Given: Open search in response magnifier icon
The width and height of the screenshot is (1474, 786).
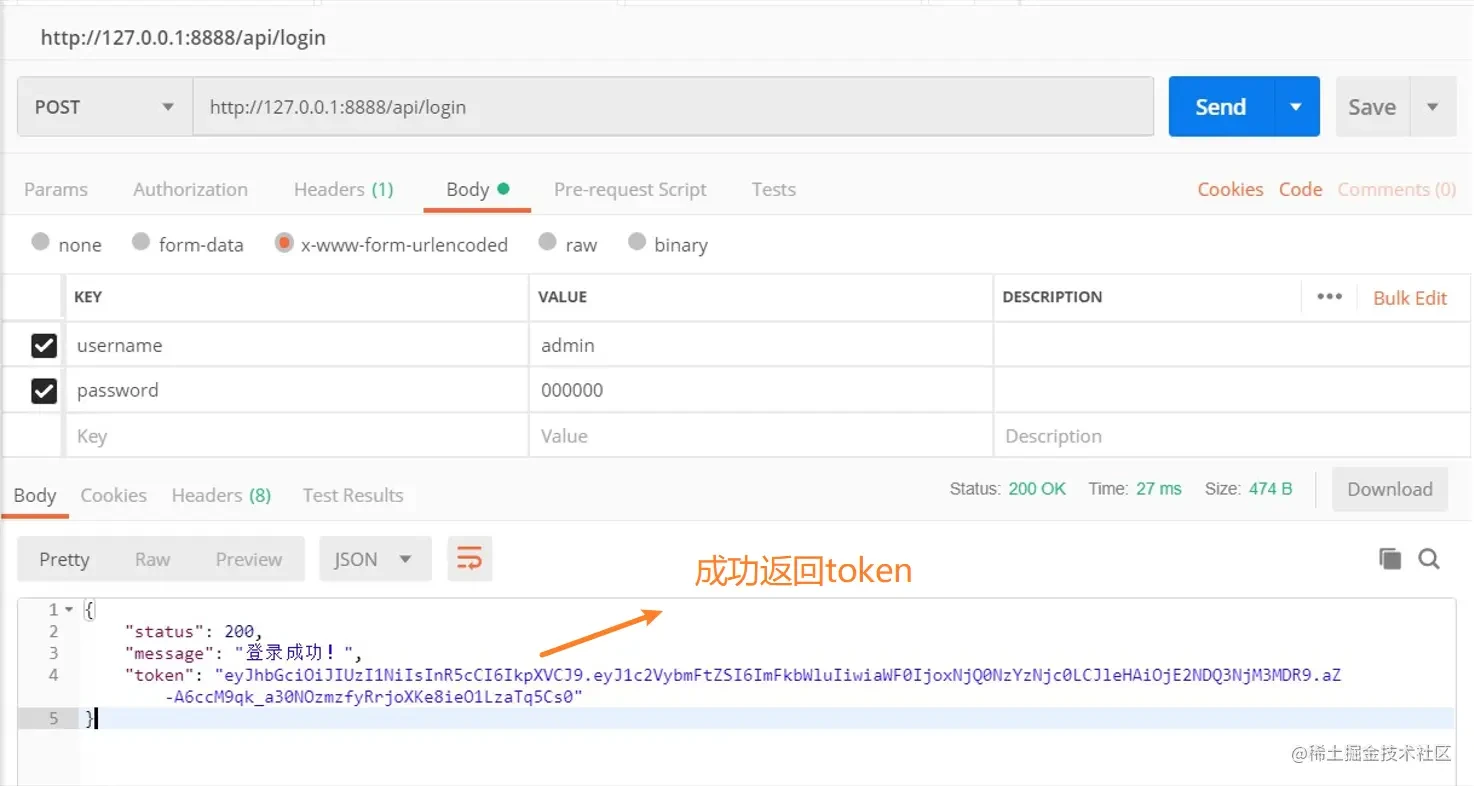Looking at the screenshot, I should pos(1429,559).
